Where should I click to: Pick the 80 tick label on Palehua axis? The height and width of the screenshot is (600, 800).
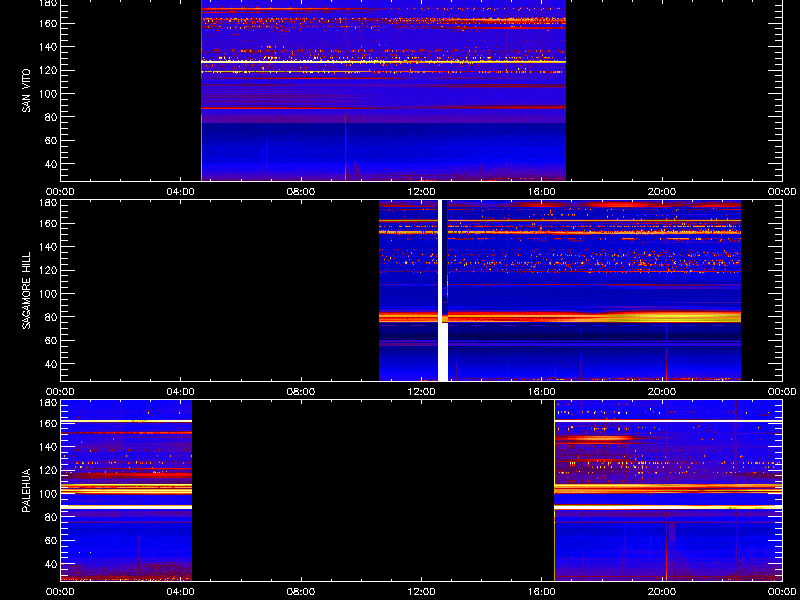coord(50,517)
